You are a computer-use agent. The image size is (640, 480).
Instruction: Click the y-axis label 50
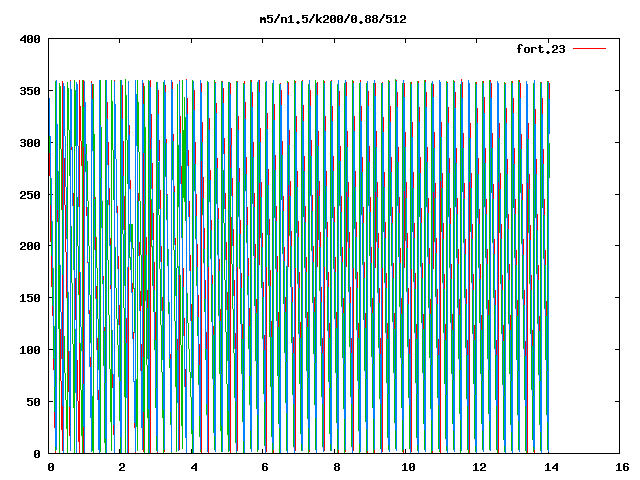pyautogui.click(x=34, y=402)
